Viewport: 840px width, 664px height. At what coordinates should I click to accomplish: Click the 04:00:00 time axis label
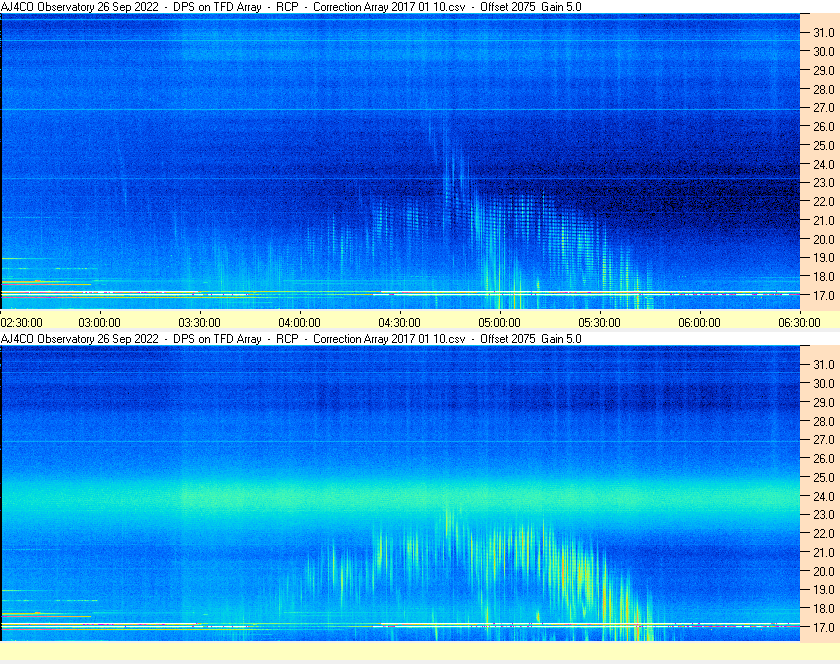pyautogui.click(x=299, y=323)
